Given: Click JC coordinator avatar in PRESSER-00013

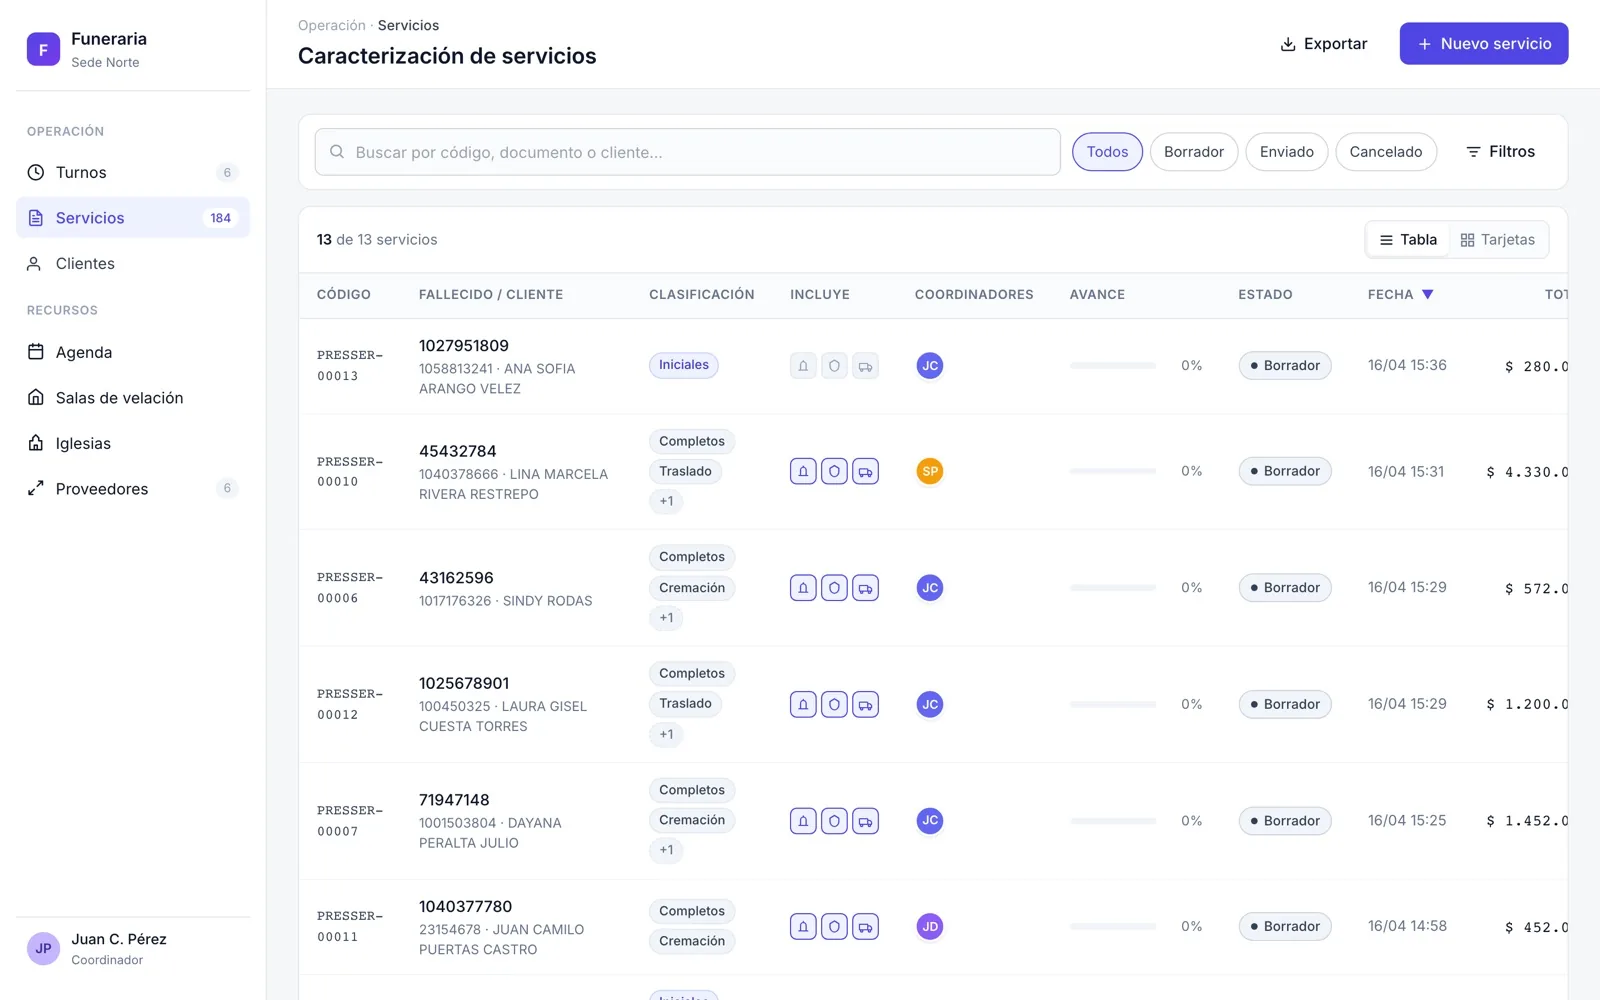Looking at the screenshot, I should pos(930,366).
